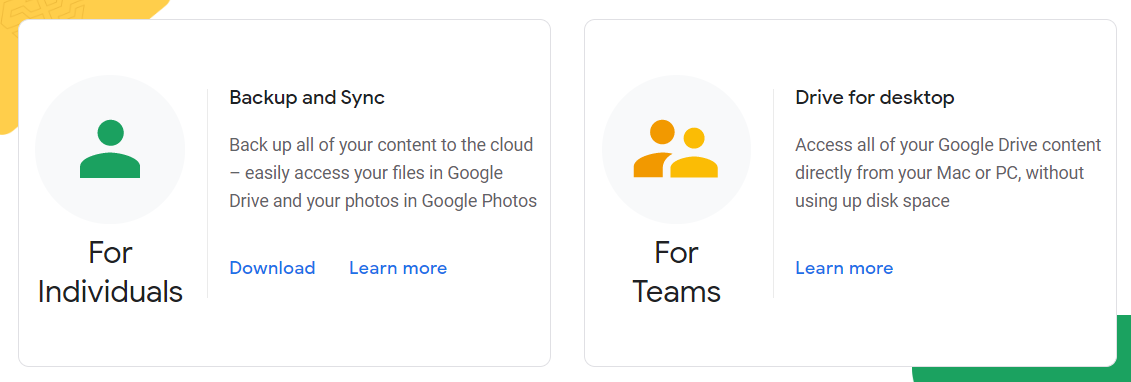The height and width of the screenshot is (382, 1131).
Task: Click the vertical divider in the Teams card
Action: pyautogui.click(x=773, y=193)
